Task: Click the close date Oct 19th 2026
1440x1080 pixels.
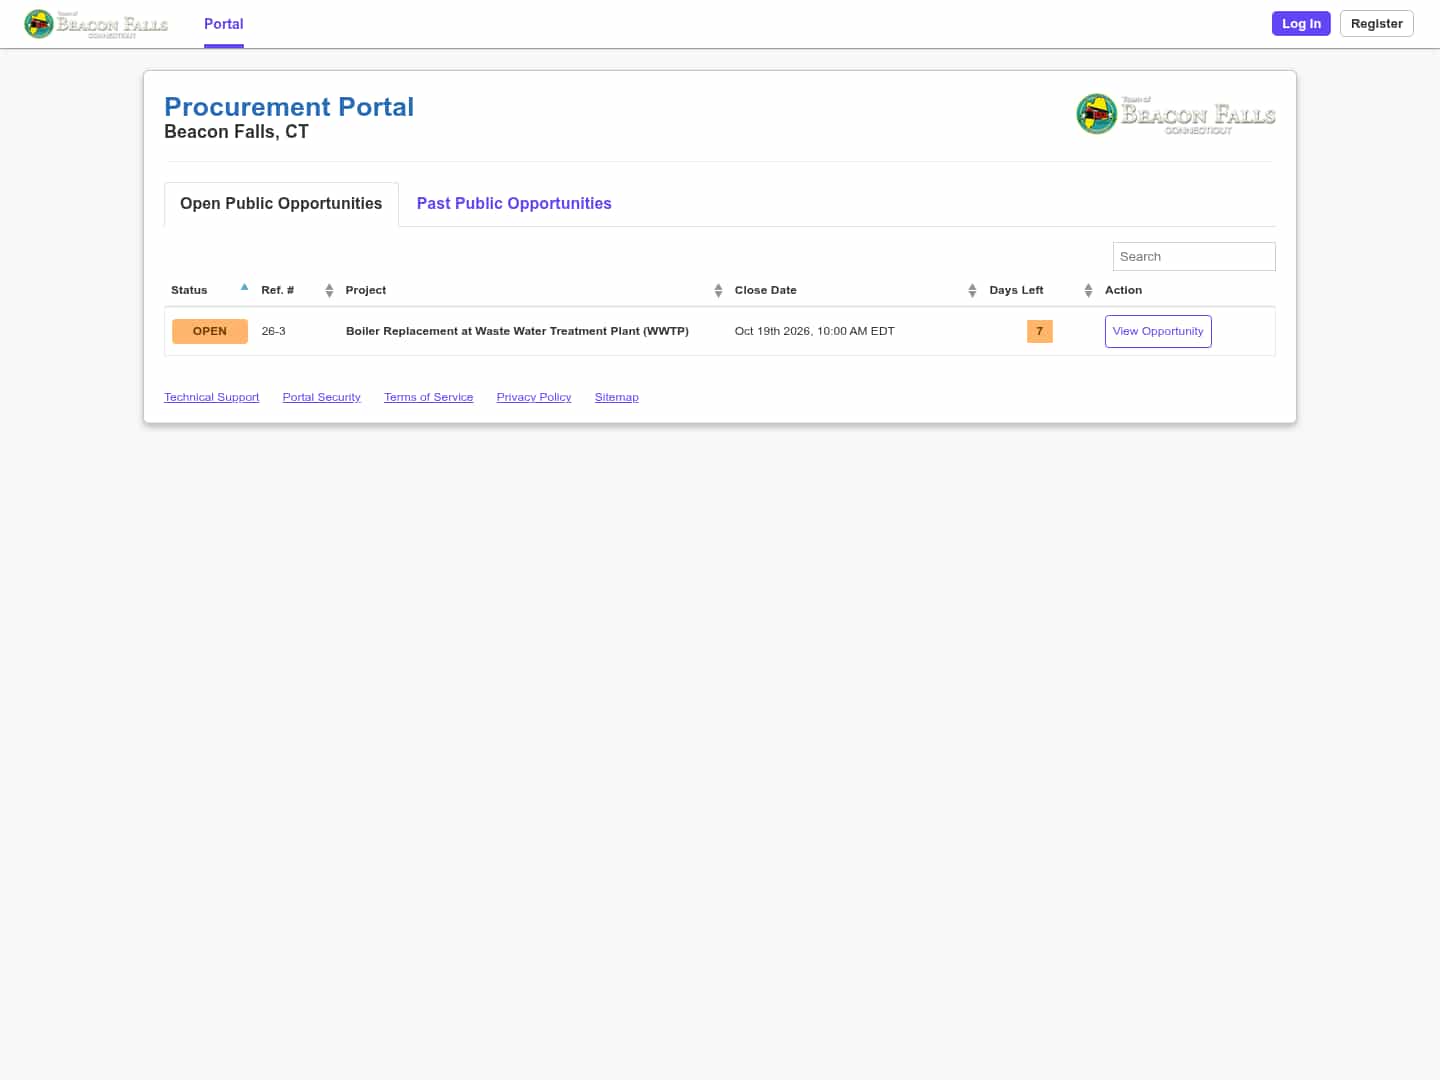Action: 815,331
